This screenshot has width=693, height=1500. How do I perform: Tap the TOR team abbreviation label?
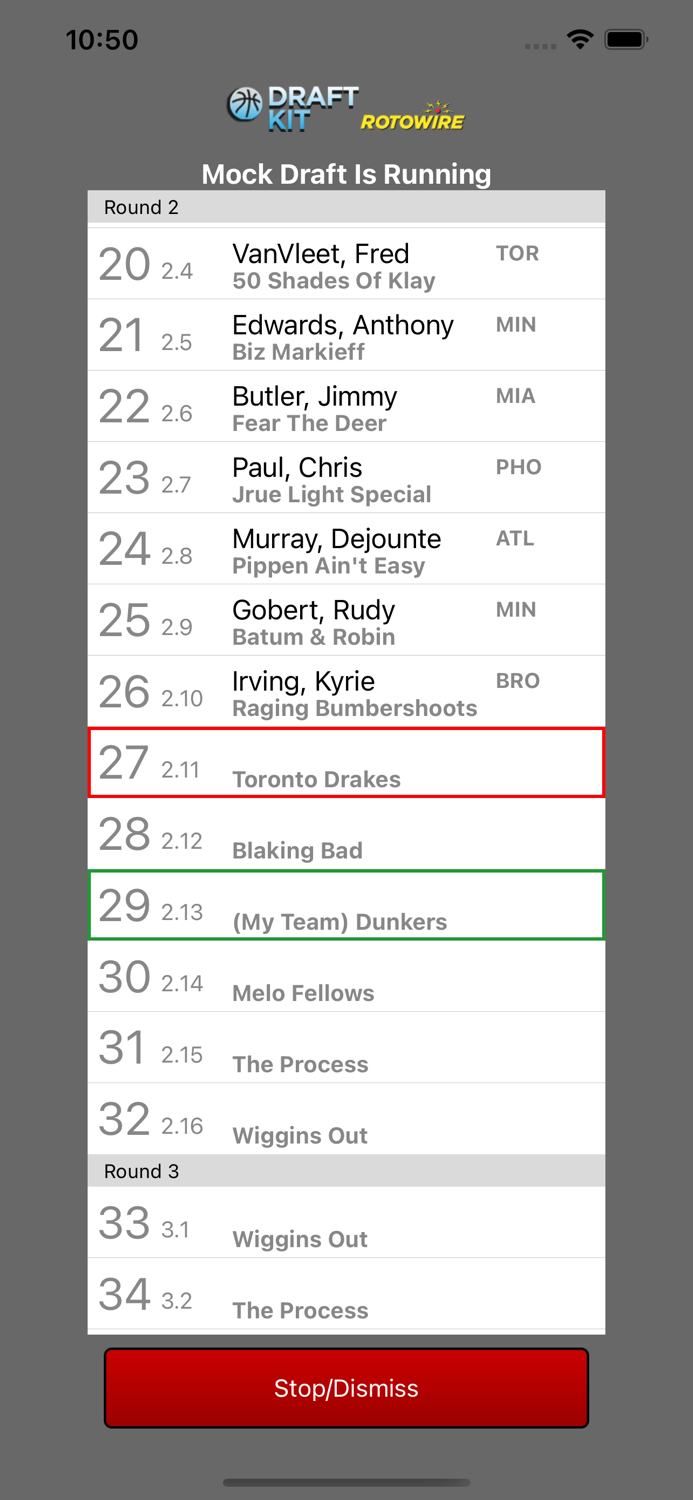517,253
